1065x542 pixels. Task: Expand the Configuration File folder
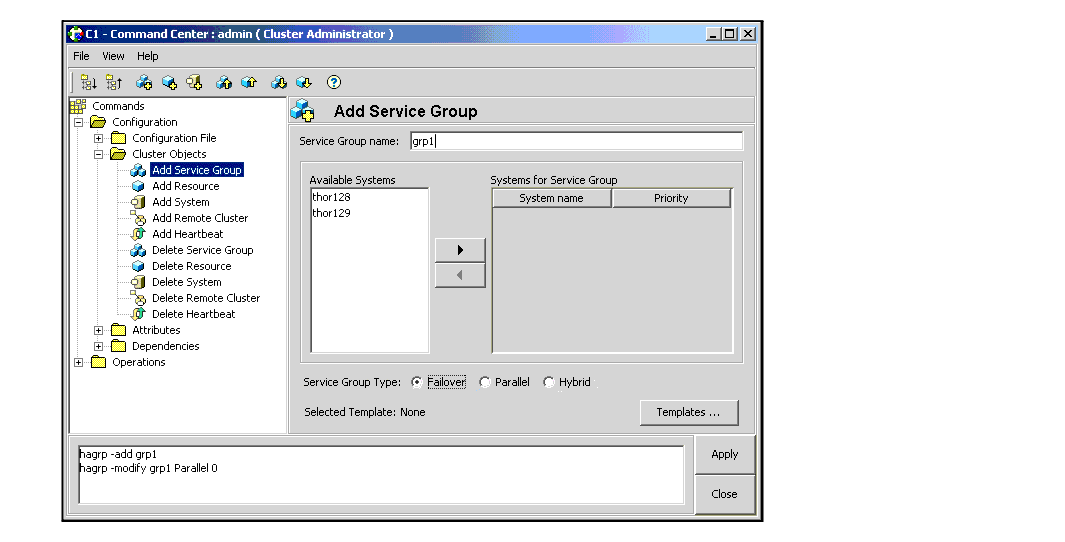point(99,138)
